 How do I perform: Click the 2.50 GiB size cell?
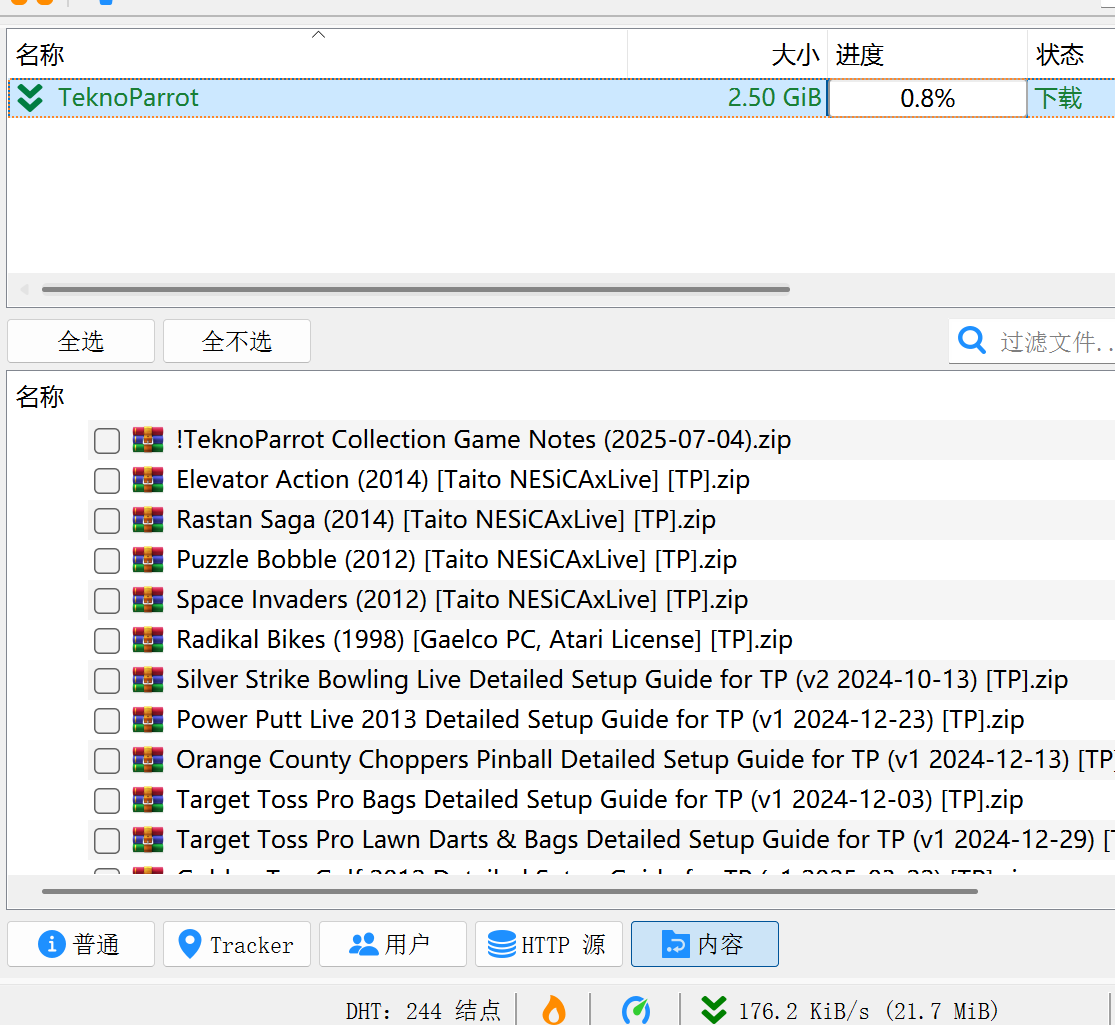coord(774,97)
